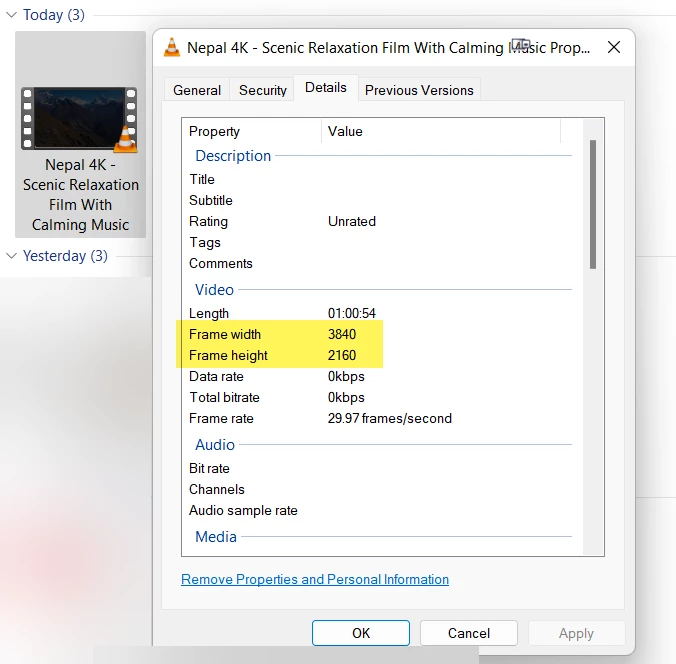This screenshot has height=664, width=676.
Task: Collapse the Today (3) group
Action: pos(12,15)
